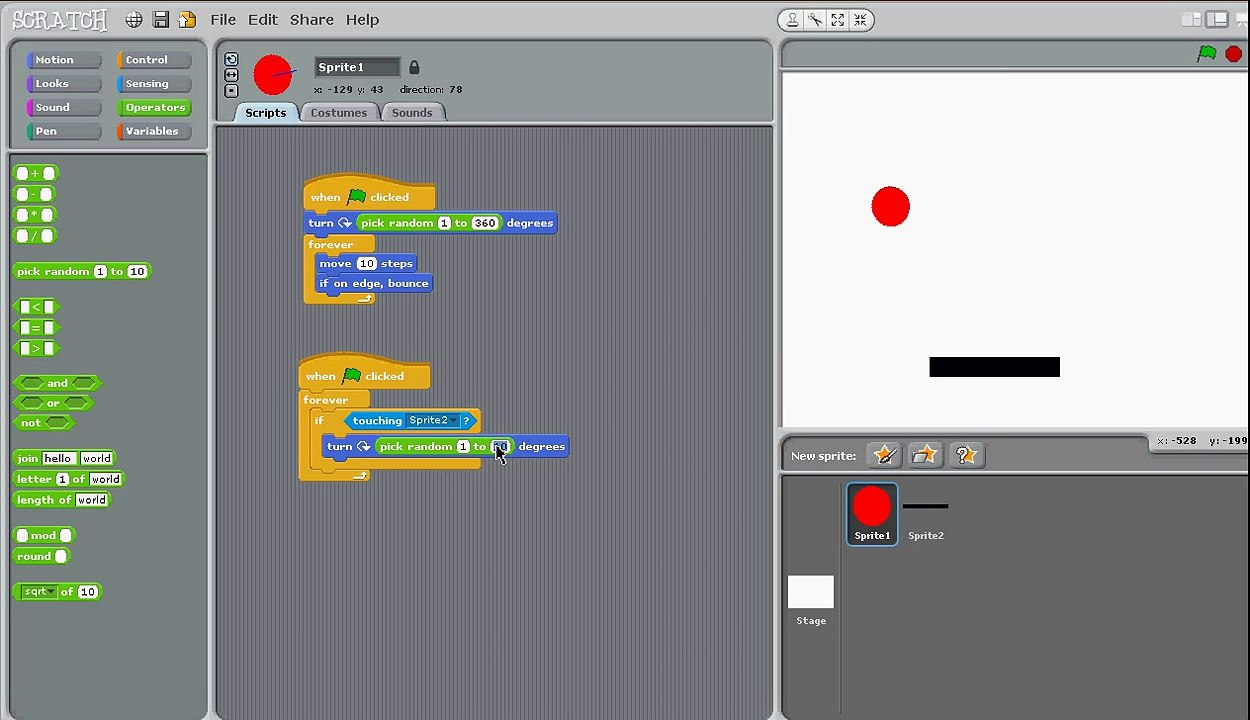Set rotation style to can rotate

coord(231,60)
